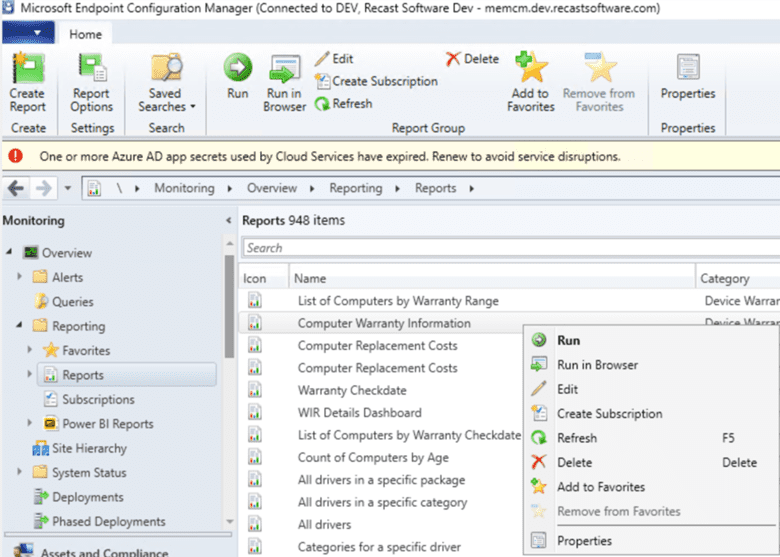Click the reports Search input field
The height and width of the screenshot is (557, 780).
[x=510, y=248]
